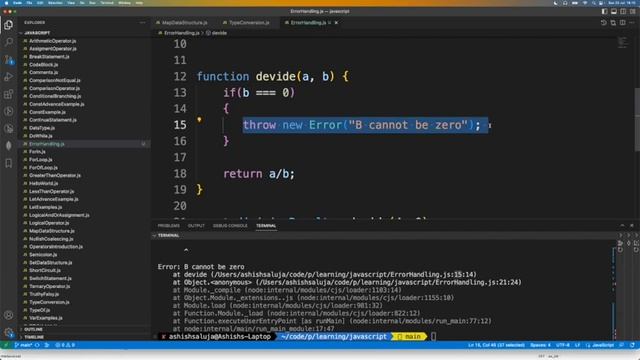Open the OUTPUT panel tab

pos(196,226)
